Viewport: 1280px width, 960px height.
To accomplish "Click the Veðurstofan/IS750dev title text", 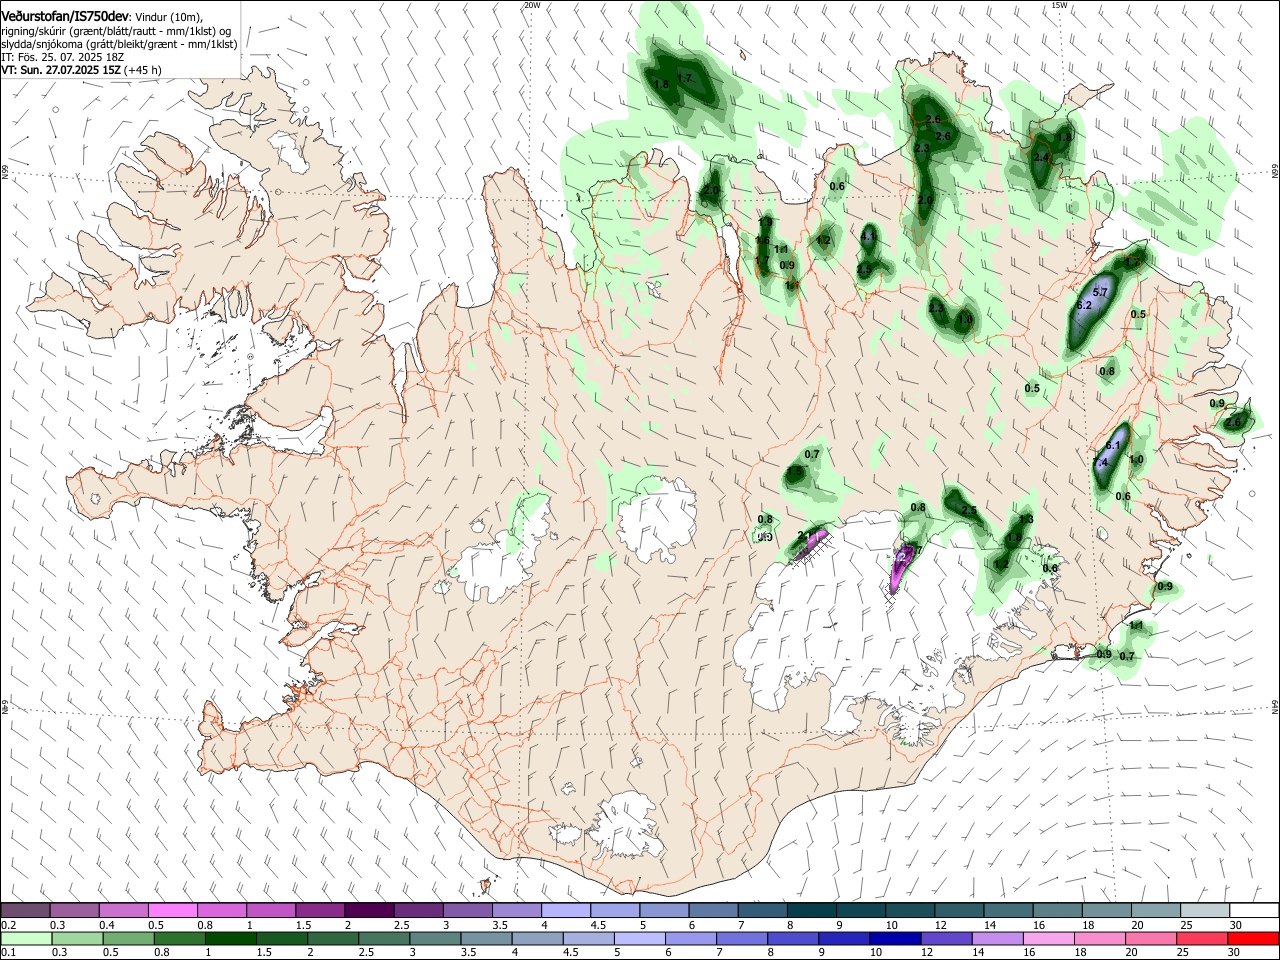I will point(65,17).
